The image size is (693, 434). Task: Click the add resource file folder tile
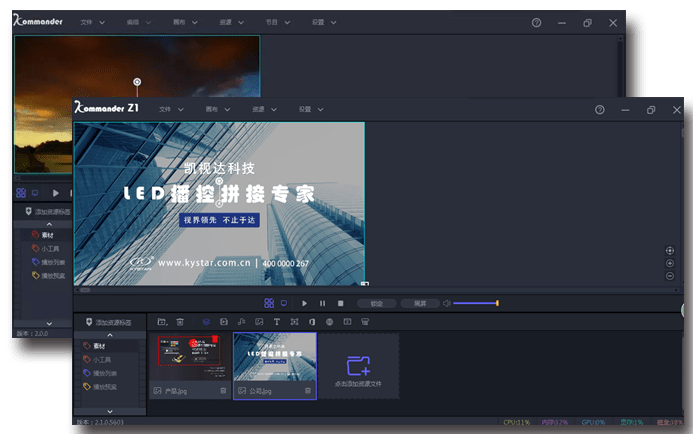pos(358,367)
